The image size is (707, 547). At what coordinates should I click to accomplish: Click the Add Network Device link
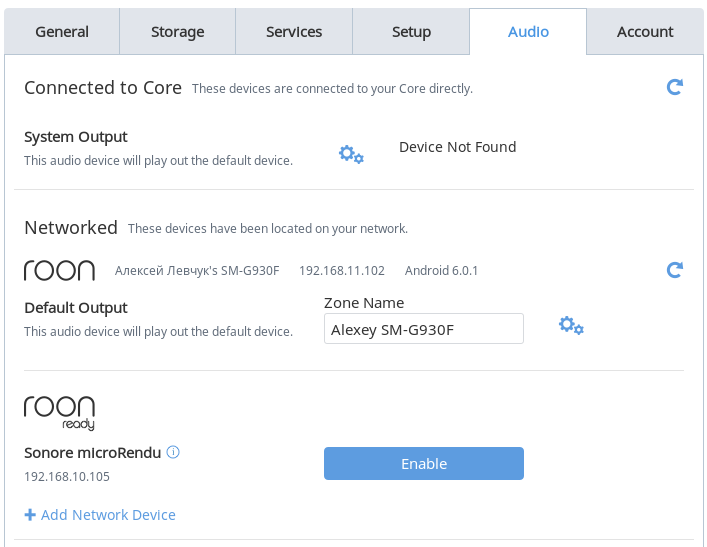click(x=108, y=515)
